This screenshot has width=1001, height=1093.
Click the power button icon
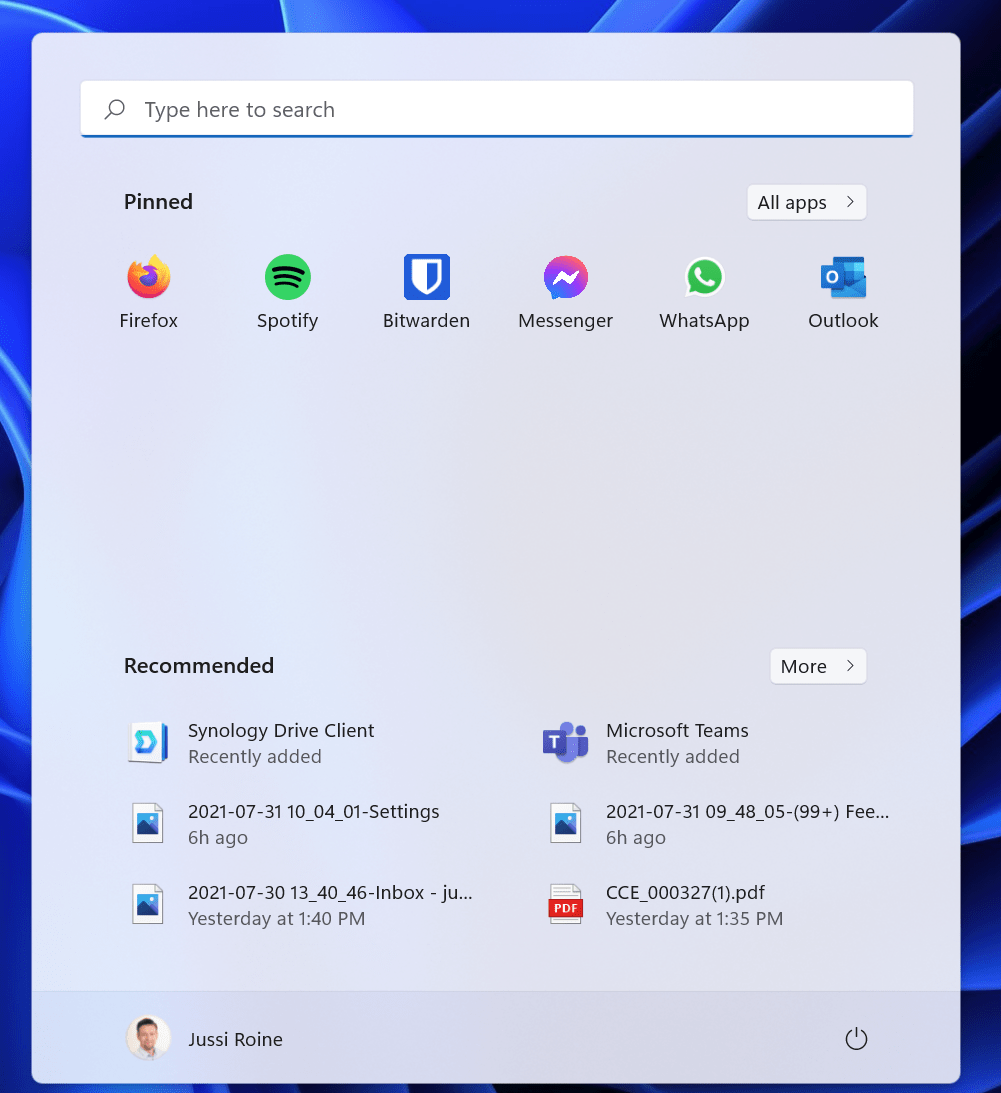pos(856,1039)
